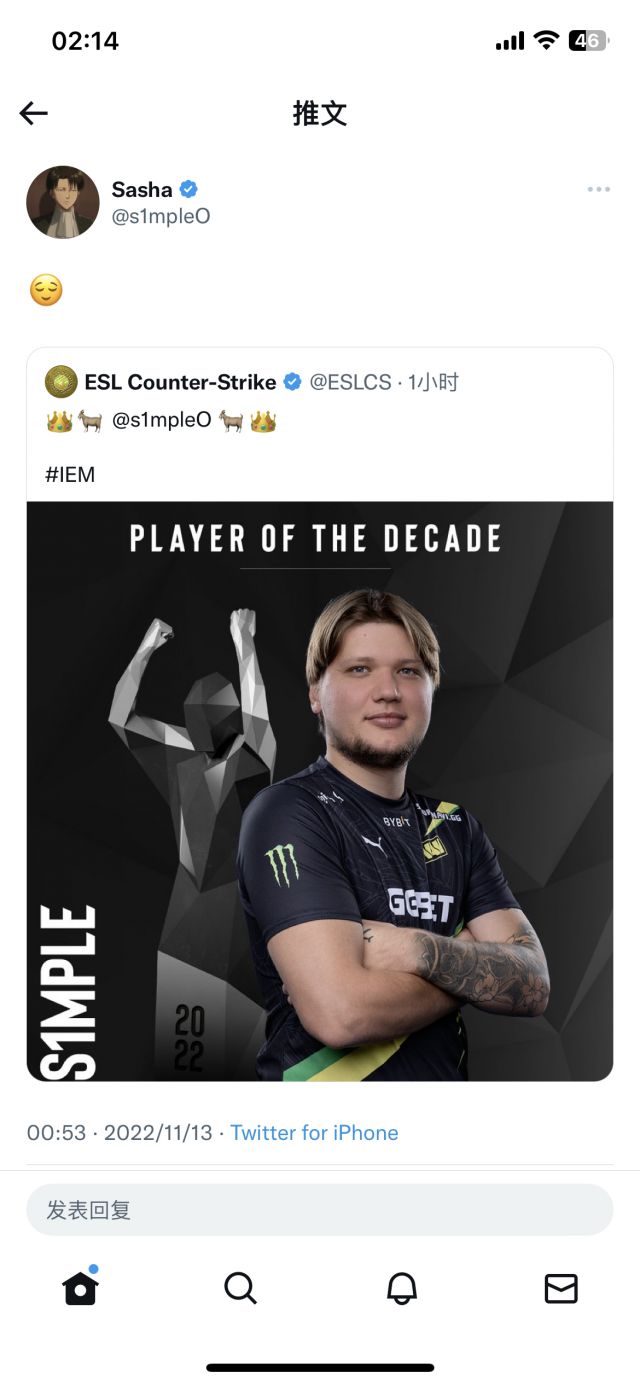The height and width of the screenshot is (1385, 640).
Task: Tap the relieved face emoji in tweet
Action: click(46, 290)
